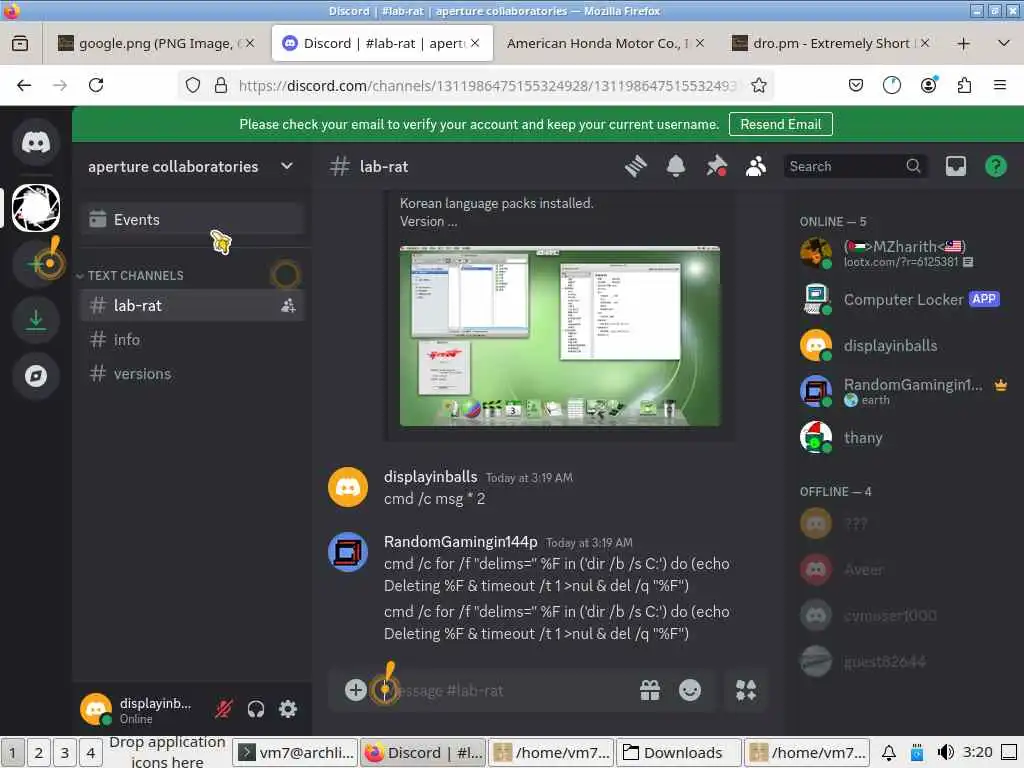Open the desktop screenshot image attachment
This screenshot has height=768, width=1024.
pos(560,336)
